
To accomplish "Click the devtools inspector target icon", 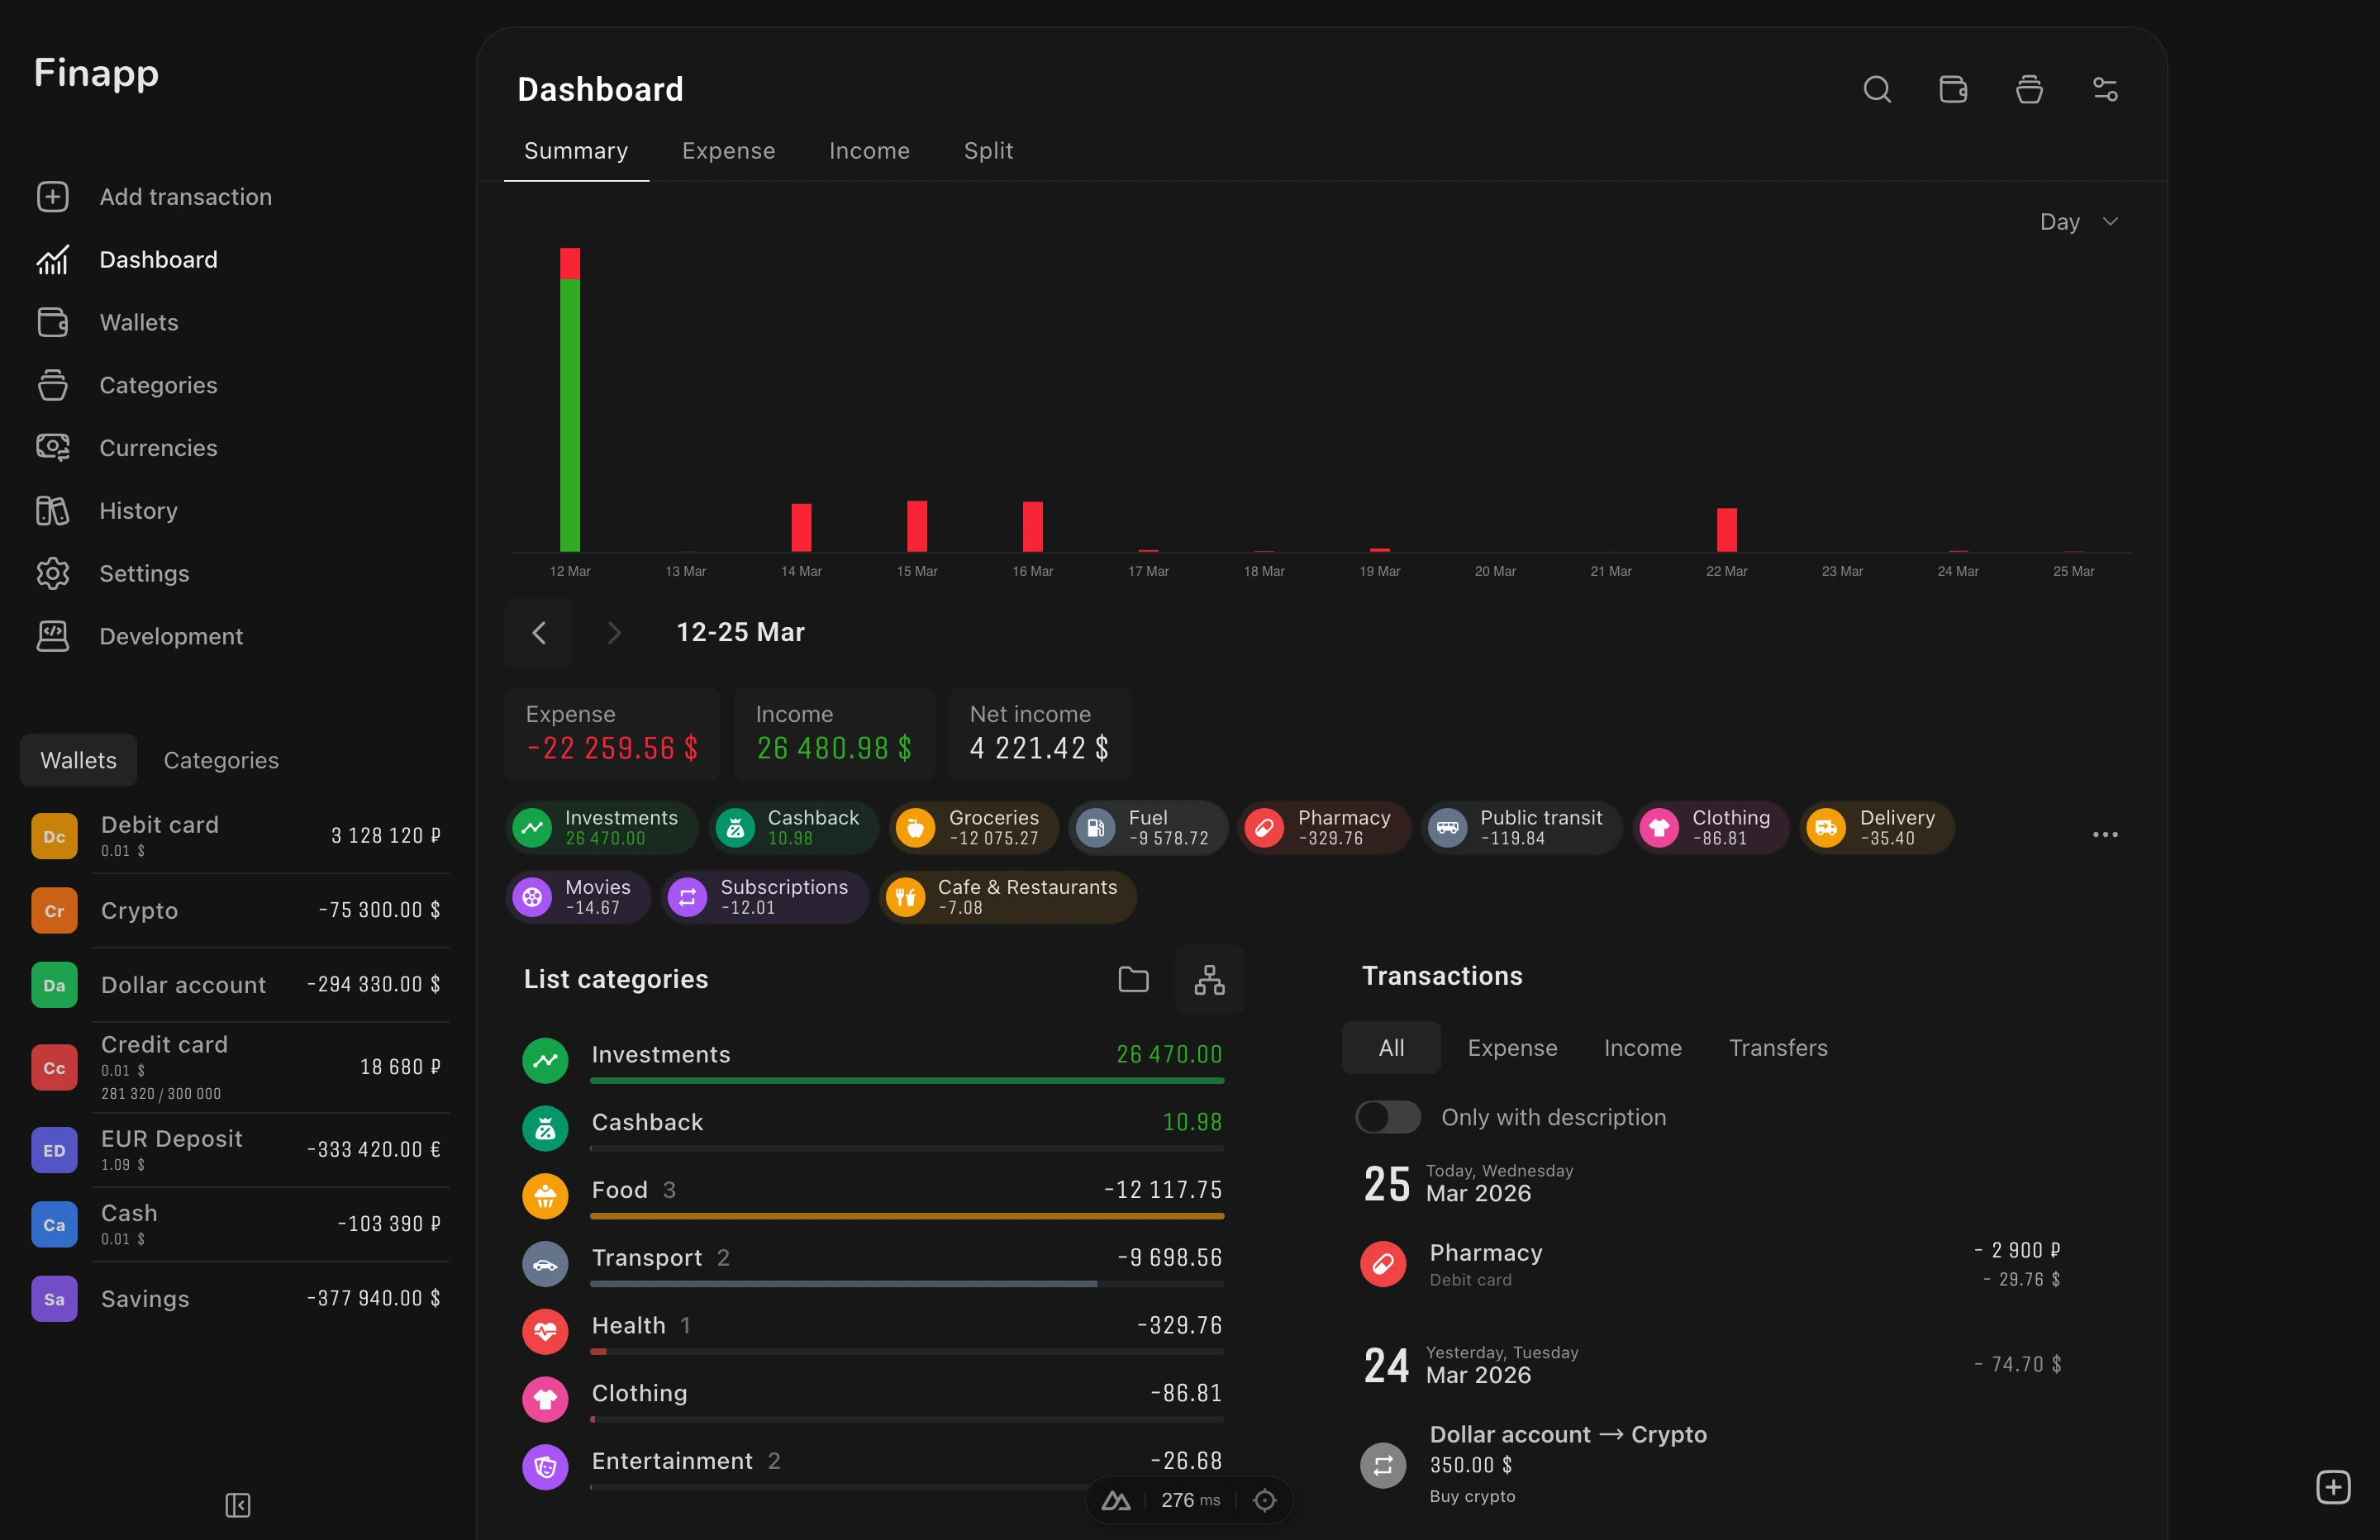I will pyautogui.click(x=1265, y=1500).
